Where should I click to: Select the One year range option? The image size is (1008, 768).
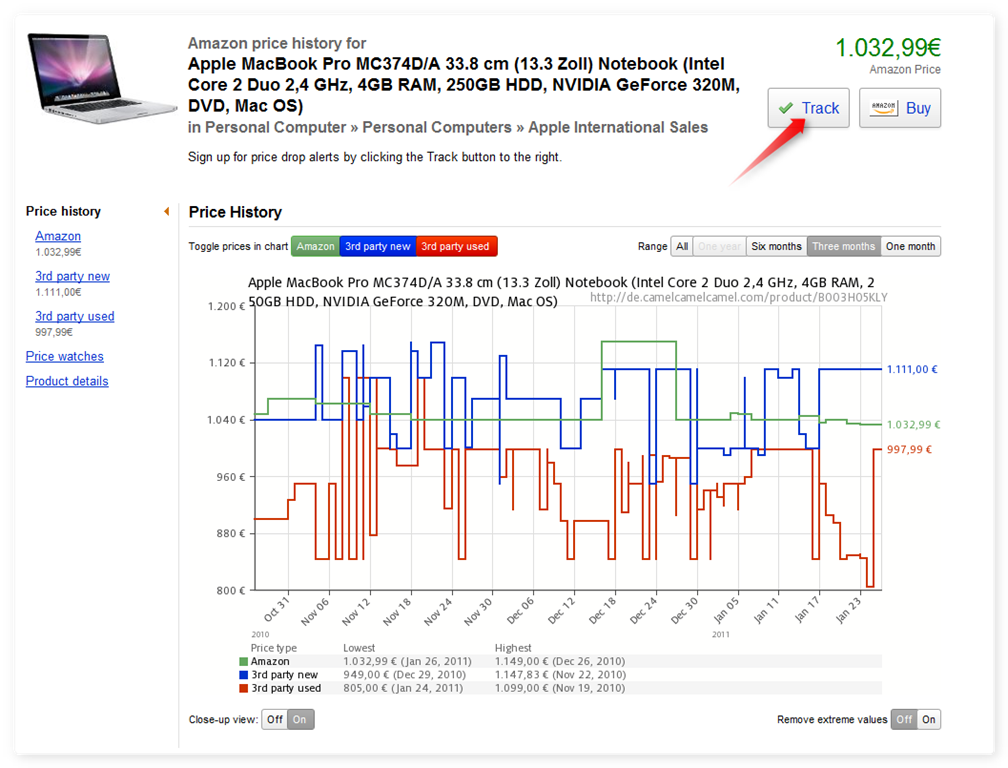tap(719, 246)
